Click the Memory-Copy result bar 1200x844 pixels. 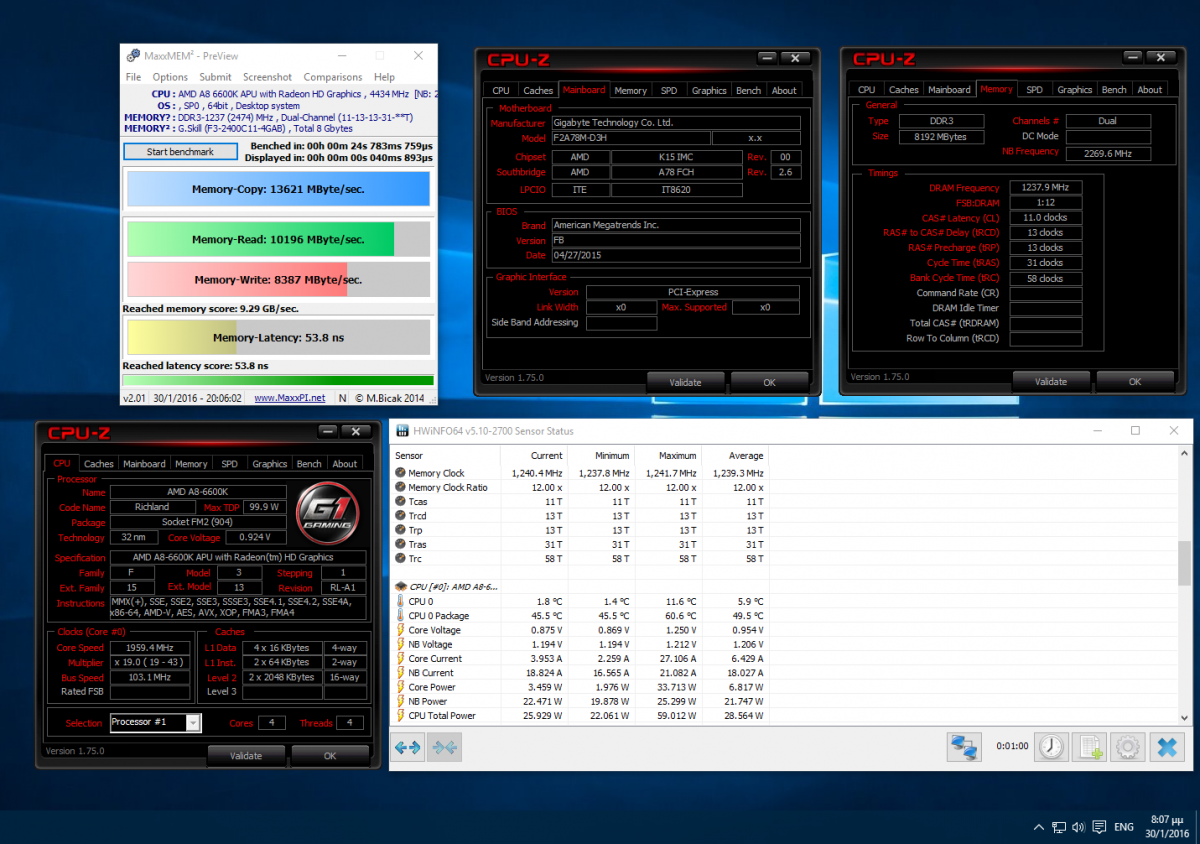[278, 188]
